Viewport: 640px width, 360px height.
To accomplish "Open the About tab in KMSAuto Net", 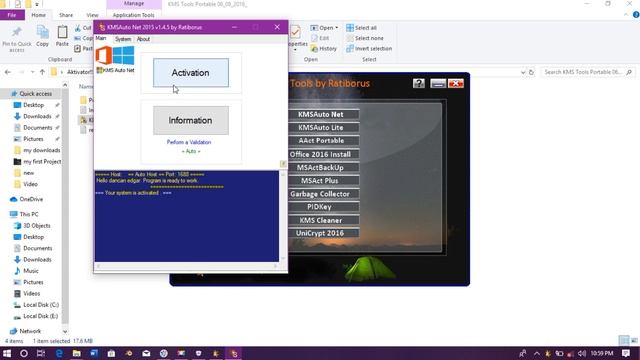I will [143, 39].
